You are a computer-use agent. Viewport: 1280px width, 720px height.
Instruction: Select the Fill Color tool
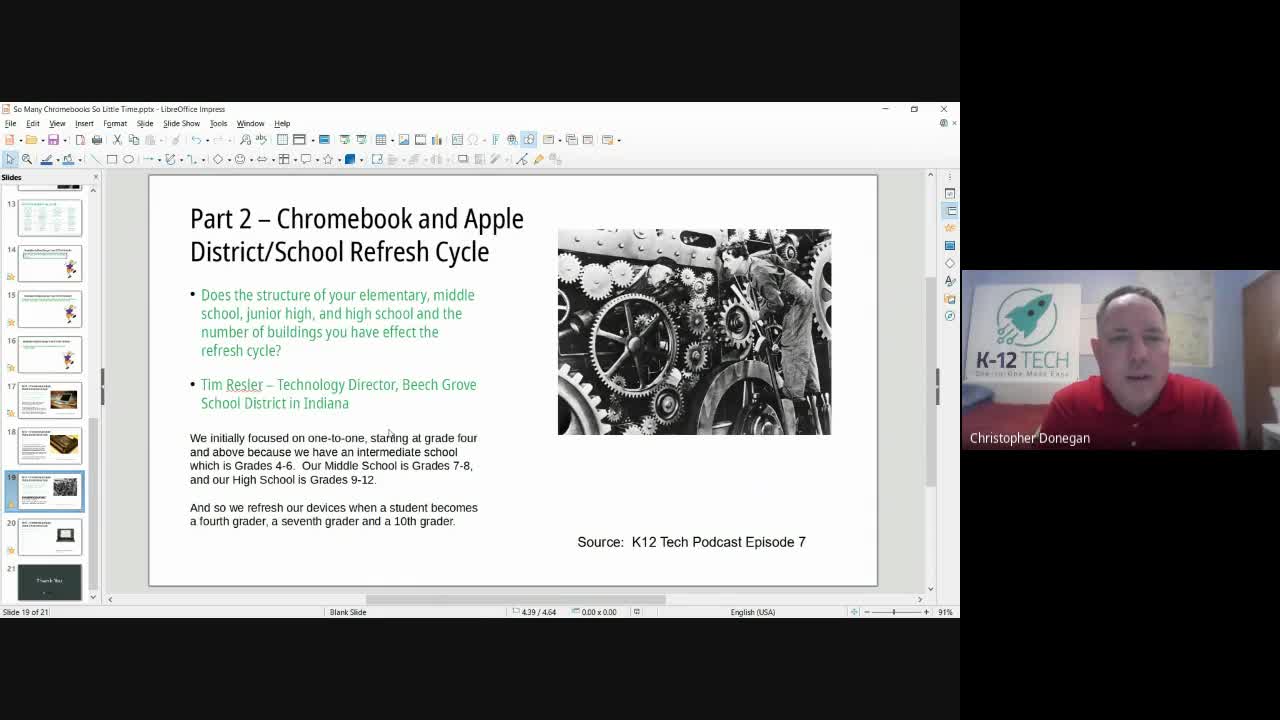[68, 160]
